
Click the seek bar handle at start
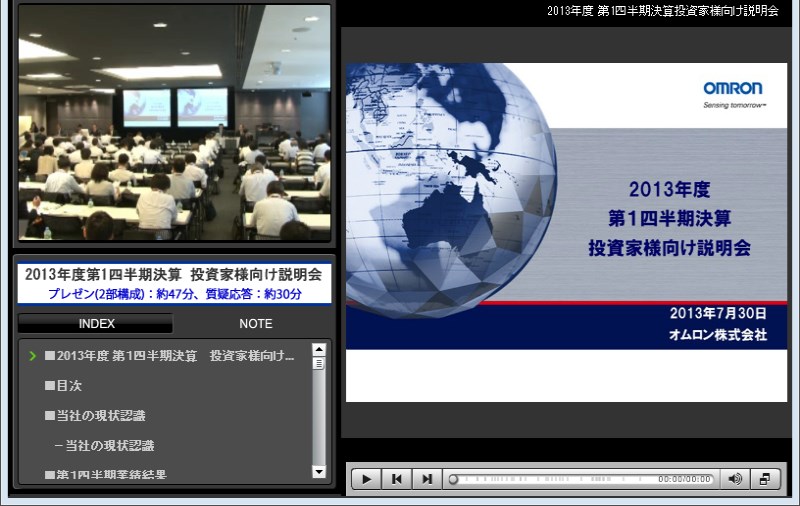[453, 479]
